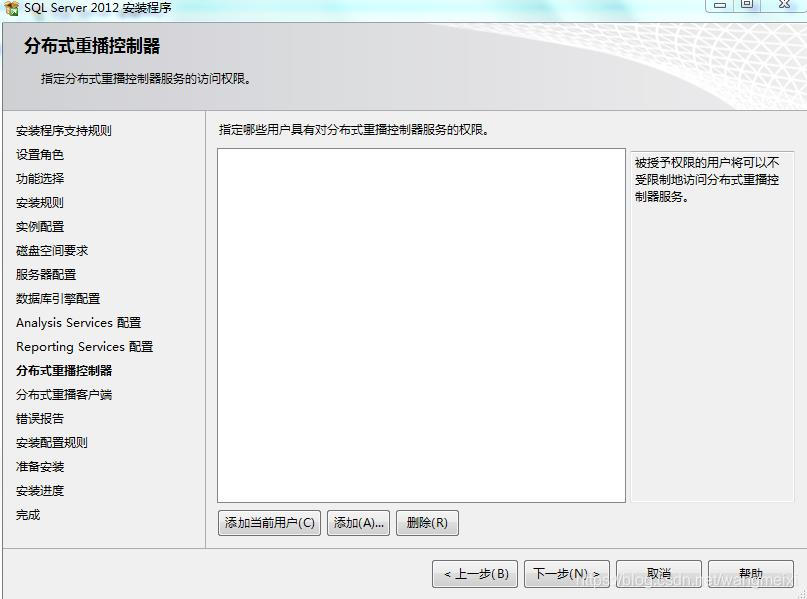The image size is (807, 599).
Task: Click the 被授予权限的用户 description text panel
Action: (x=712, y=326)
